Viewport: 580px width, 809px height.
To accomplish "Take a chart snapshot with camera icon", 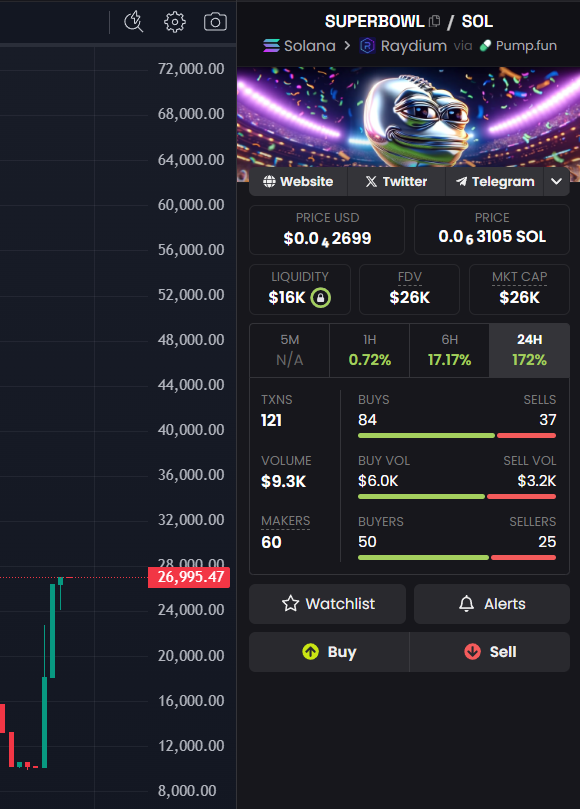I will click(x=215, y=22).
